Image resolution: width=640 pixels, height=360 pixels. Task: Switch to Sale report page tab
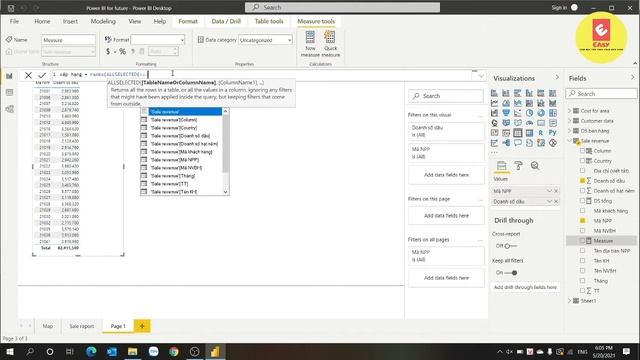(x=82, y=326)
